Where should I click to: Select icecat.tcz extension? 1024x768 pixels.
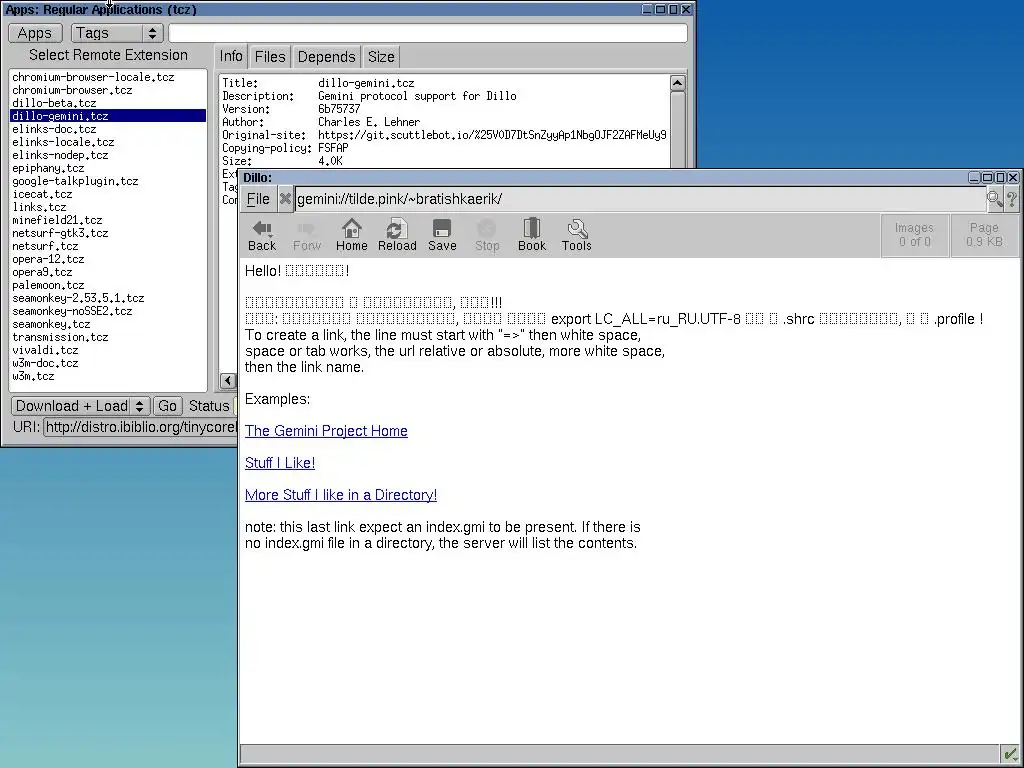[x=108, y=195]
